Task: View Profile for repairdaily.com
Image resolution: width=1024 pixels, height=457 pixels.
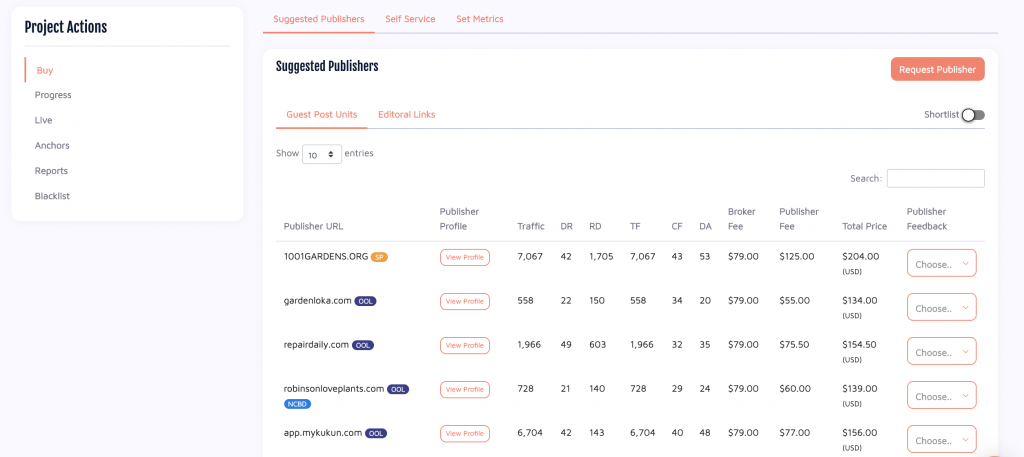Action: click(465, 345)
